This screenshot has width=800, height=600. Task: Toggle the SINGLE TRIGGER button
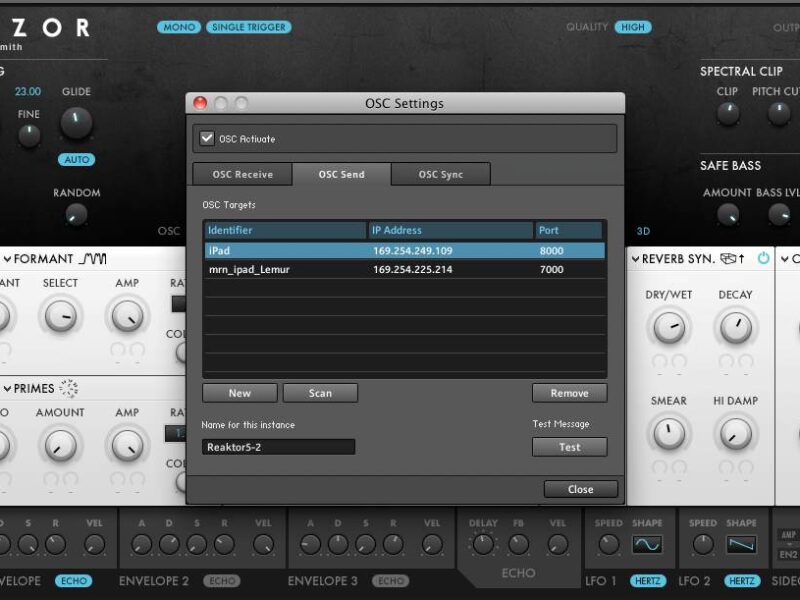(249, 27)
